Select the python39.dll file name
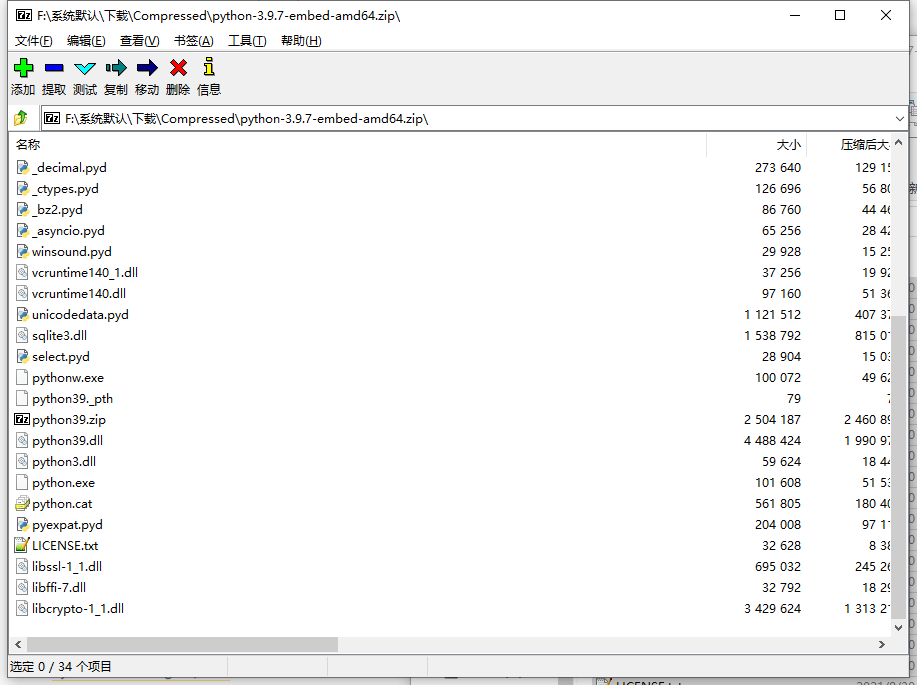Screen dimensions: 917x685 pos(67,440)
